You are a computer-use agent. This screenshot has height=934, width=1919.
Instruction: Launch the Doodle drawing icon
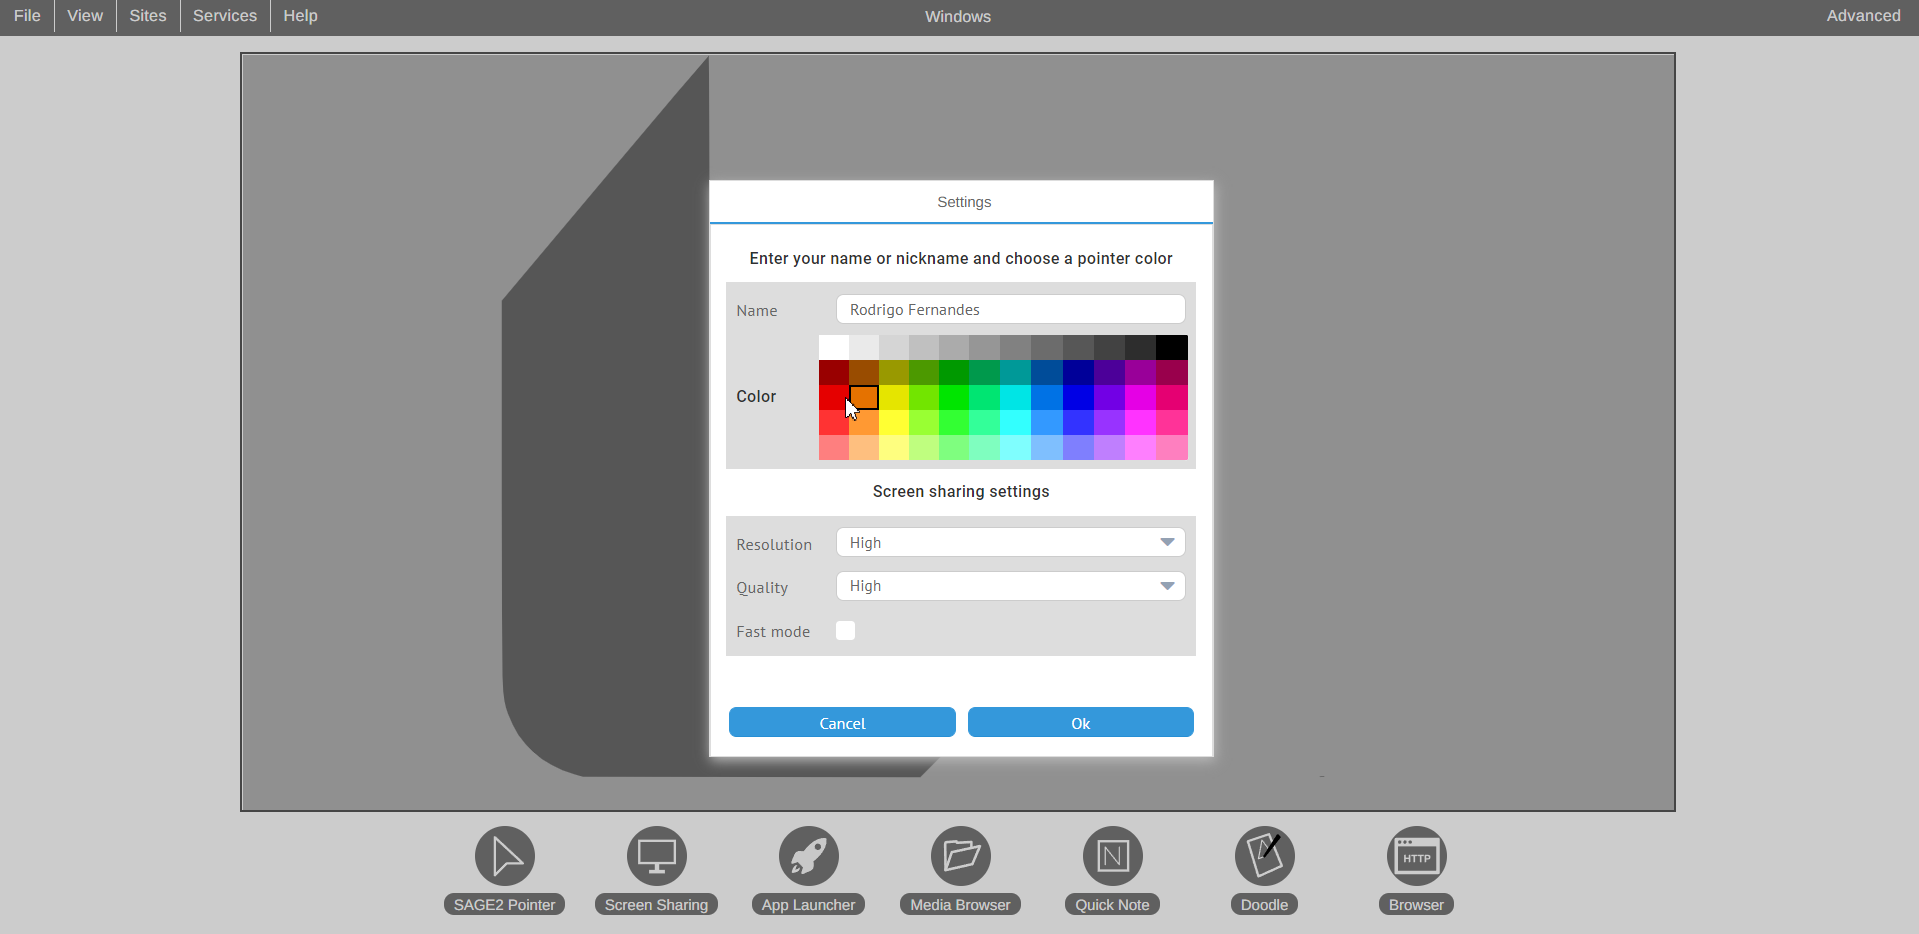1265,856
